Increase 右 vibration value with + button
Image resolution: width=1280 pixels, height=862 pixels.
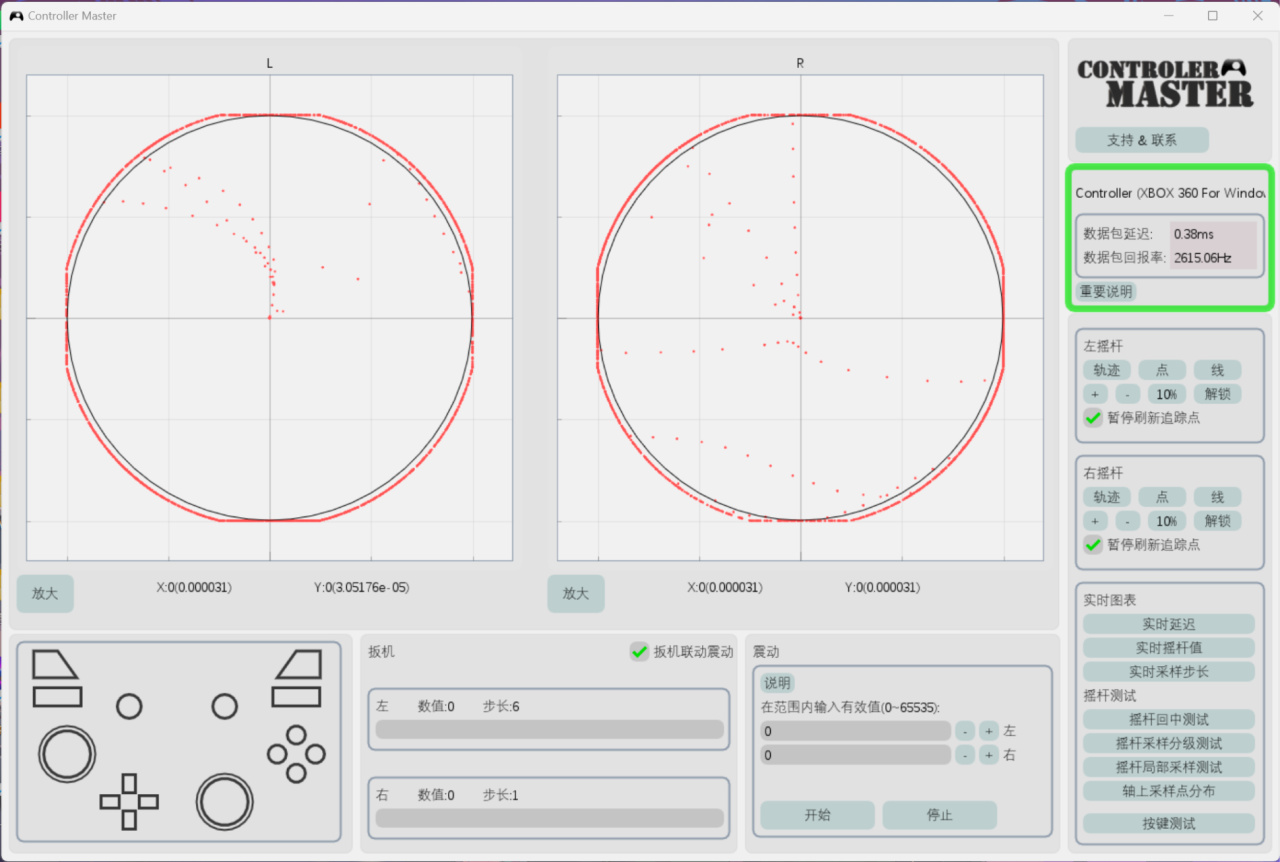coord(989,755)
